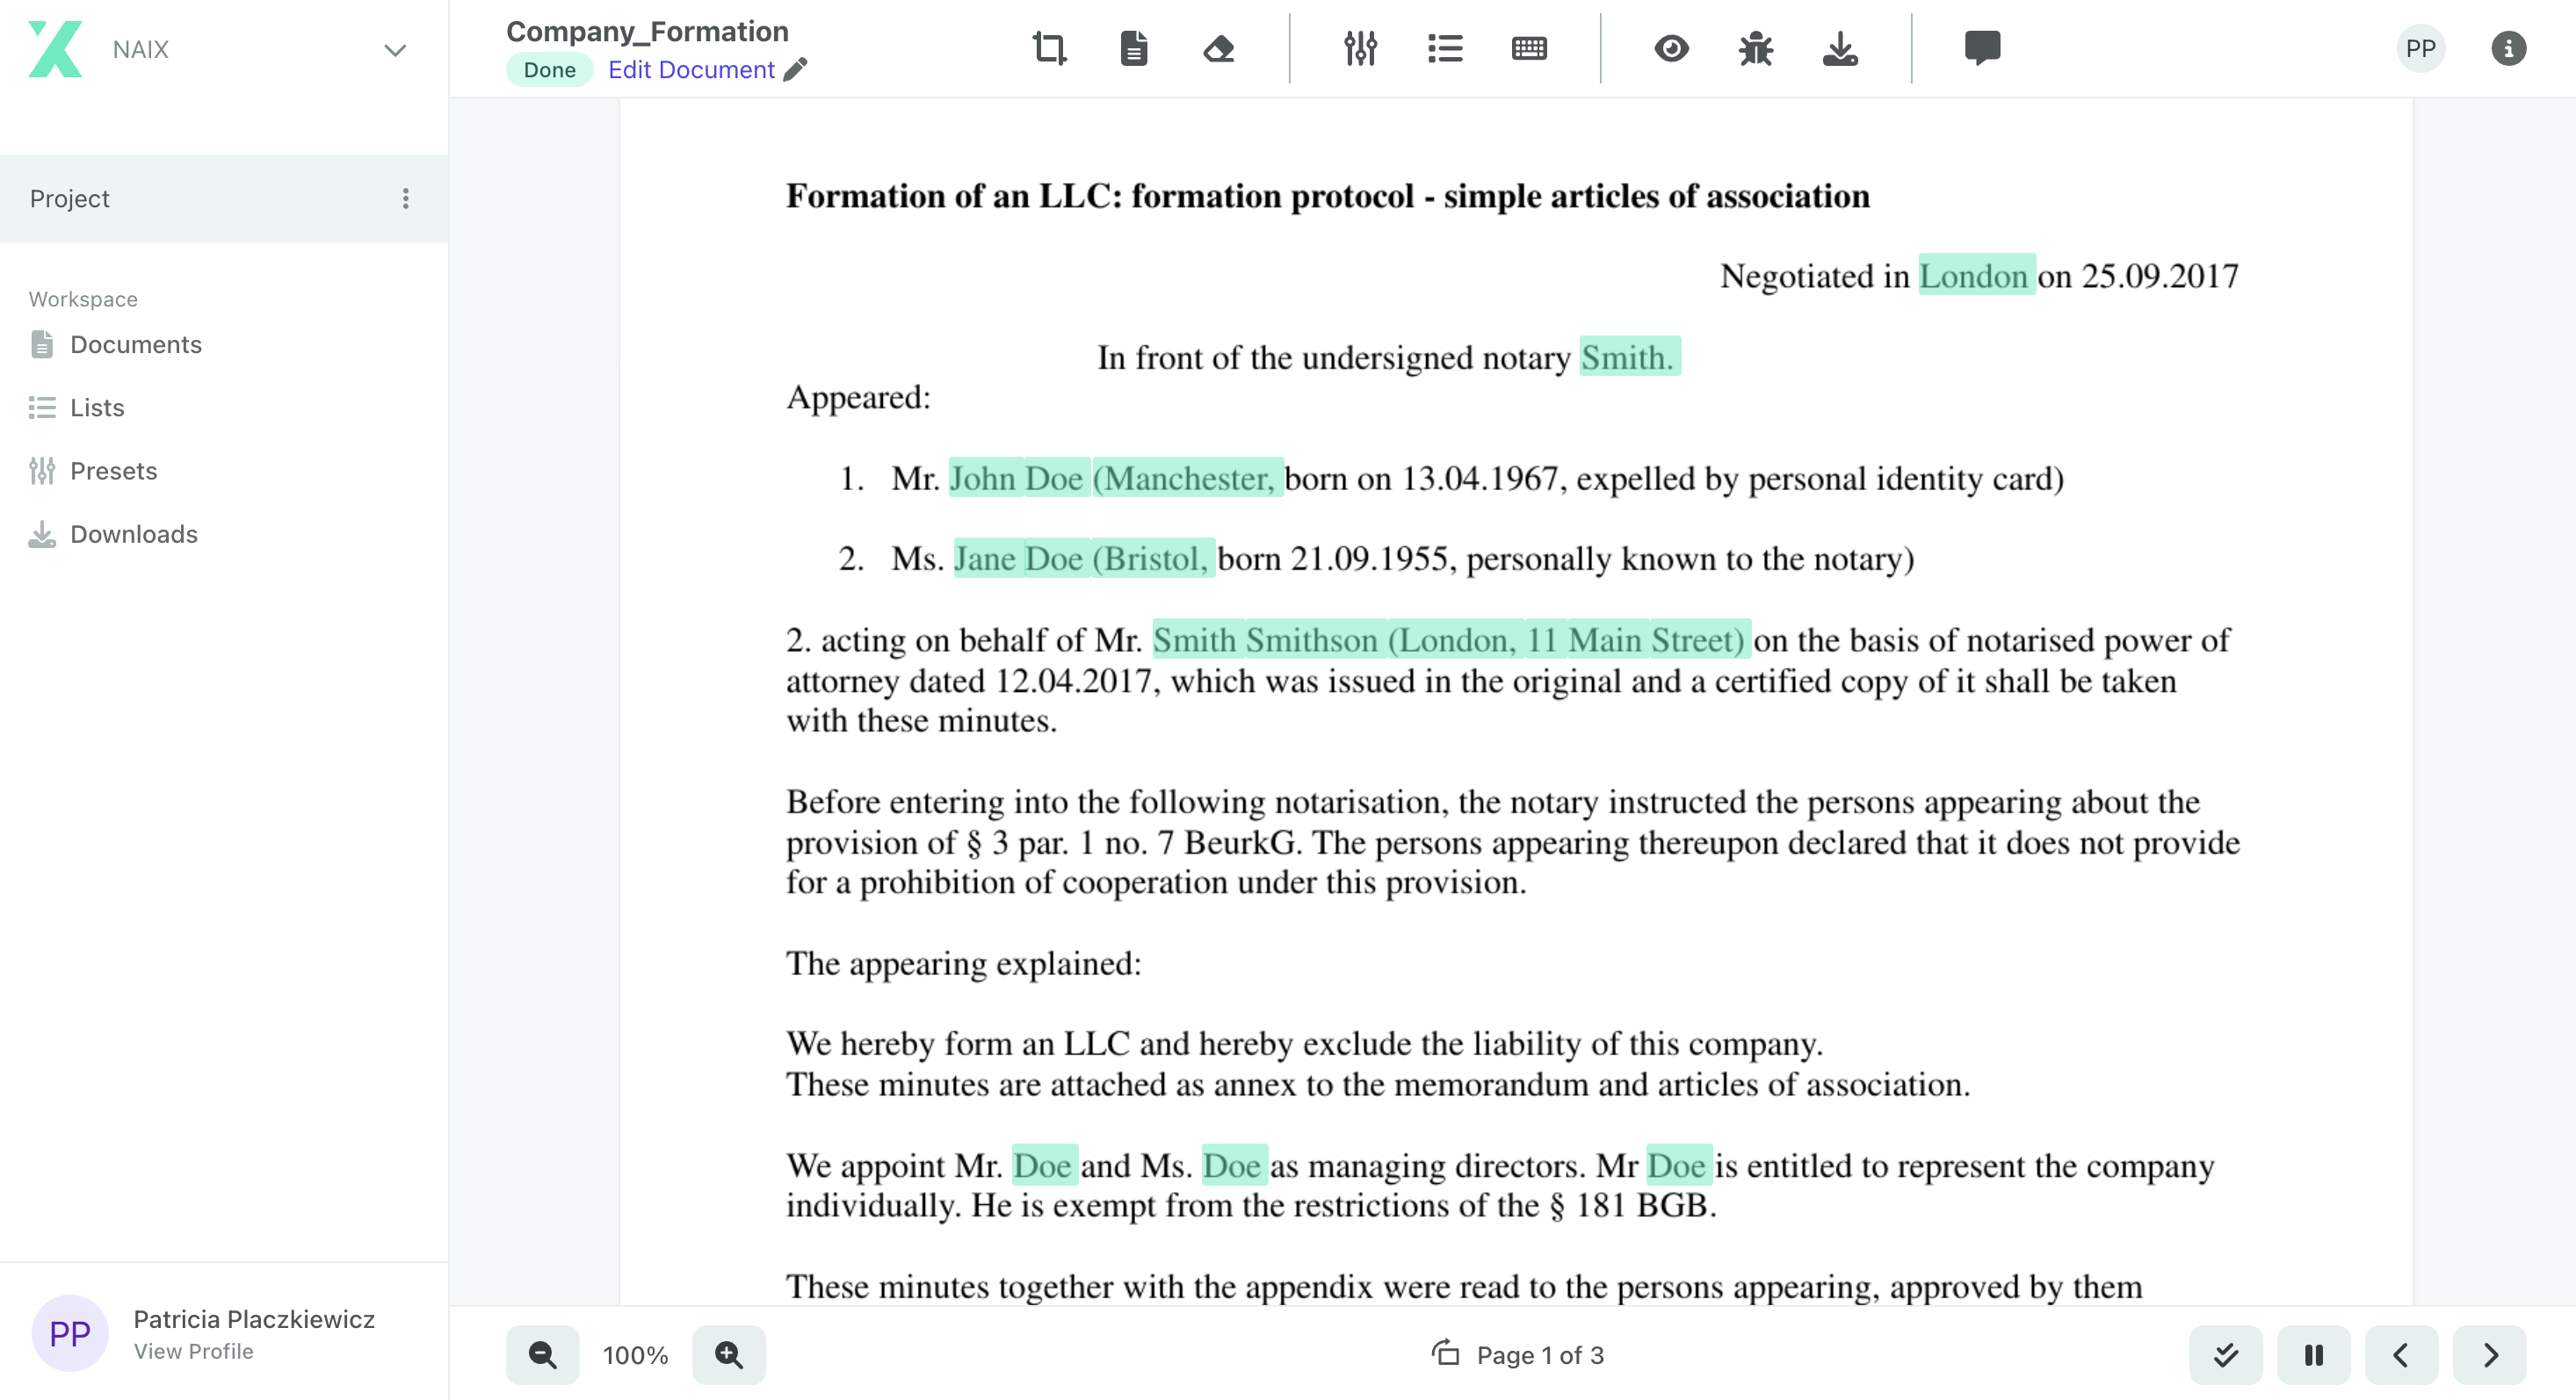
Task: Click highlighted notary name Smith.
Action: coord(1629,356)
